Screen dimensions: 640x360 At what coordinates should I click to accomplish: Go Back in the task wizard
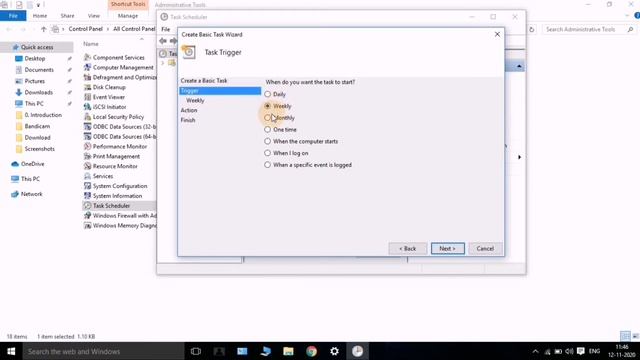click(x=407, y=249)
